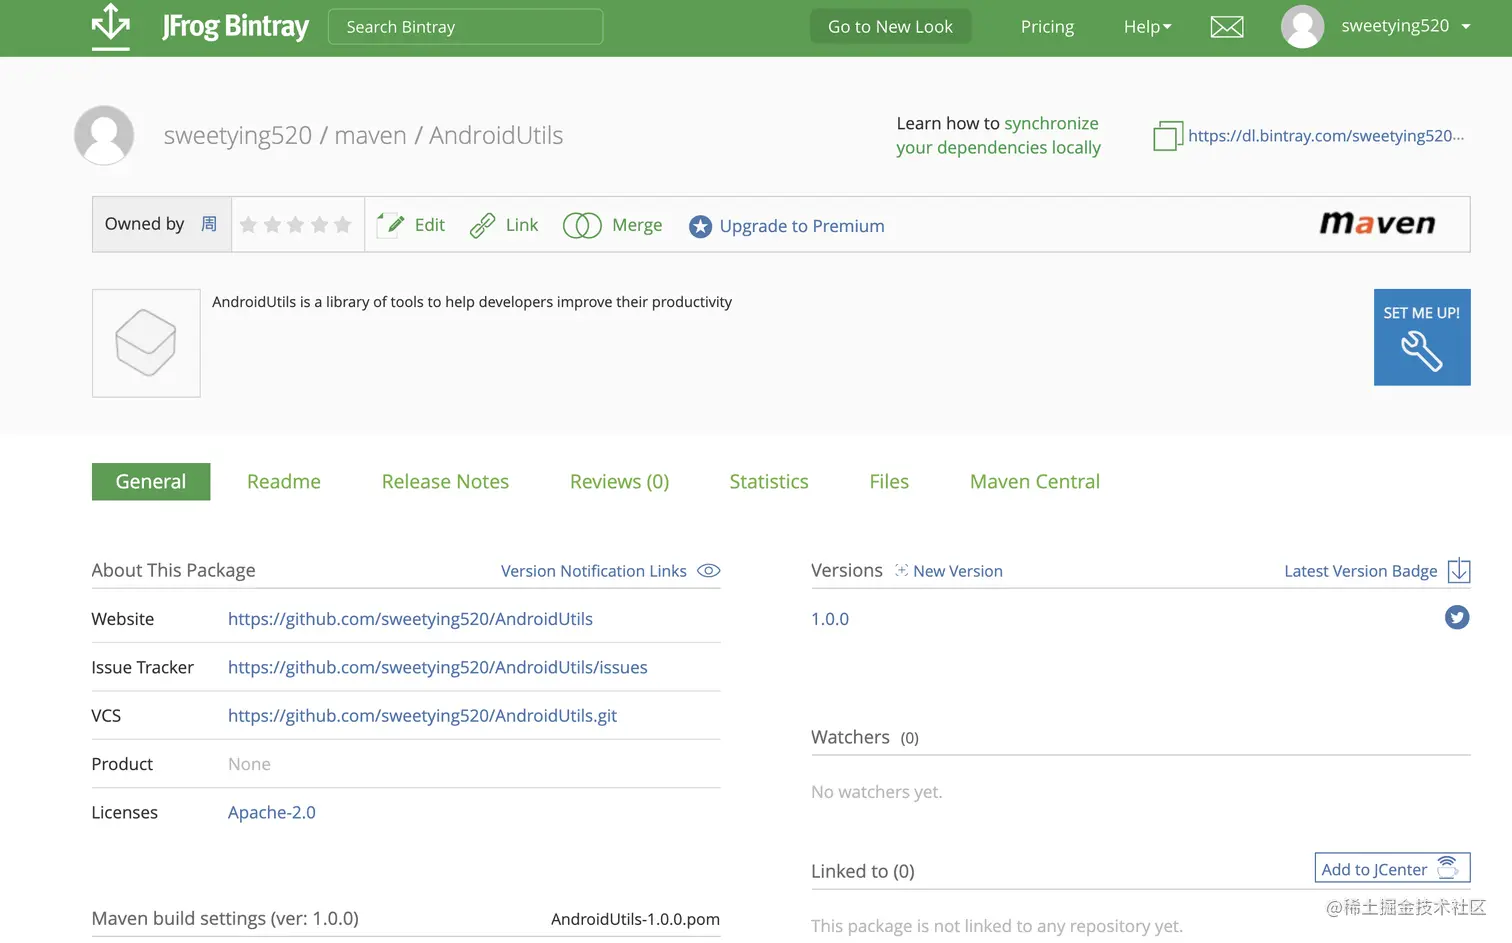Open the mail envelope icon in header
The height and width of the screenshot is (943, 1512).
(x=1227, y=27)
